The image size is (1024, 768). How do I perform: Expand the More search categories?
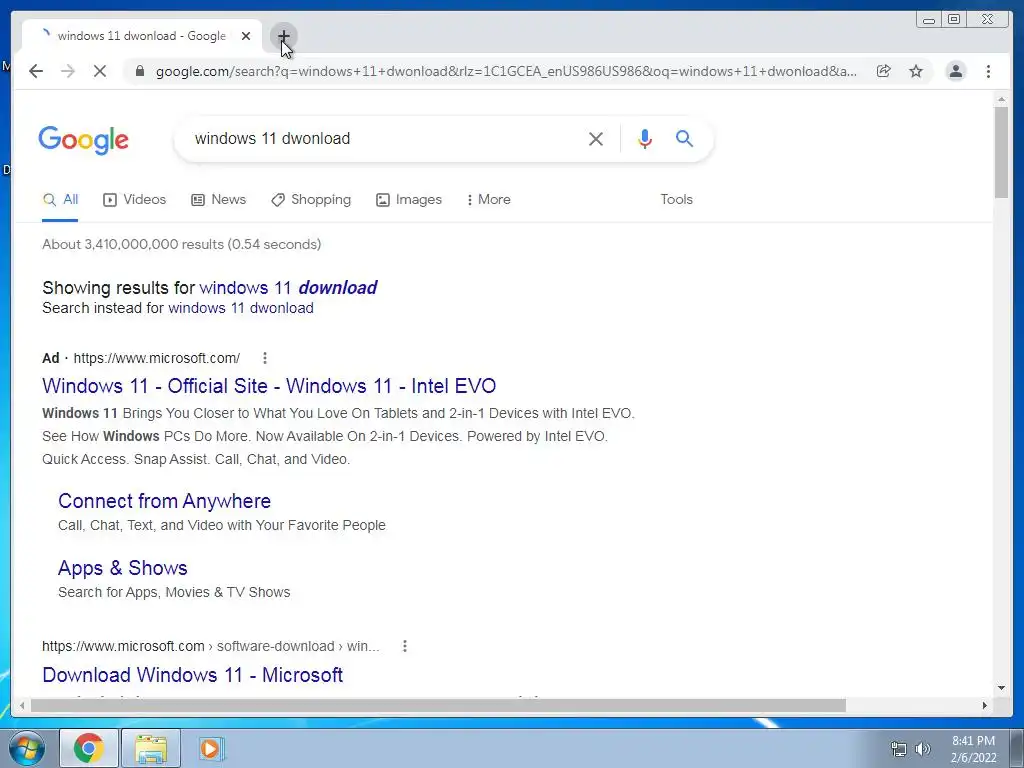[x=488, y=200]
